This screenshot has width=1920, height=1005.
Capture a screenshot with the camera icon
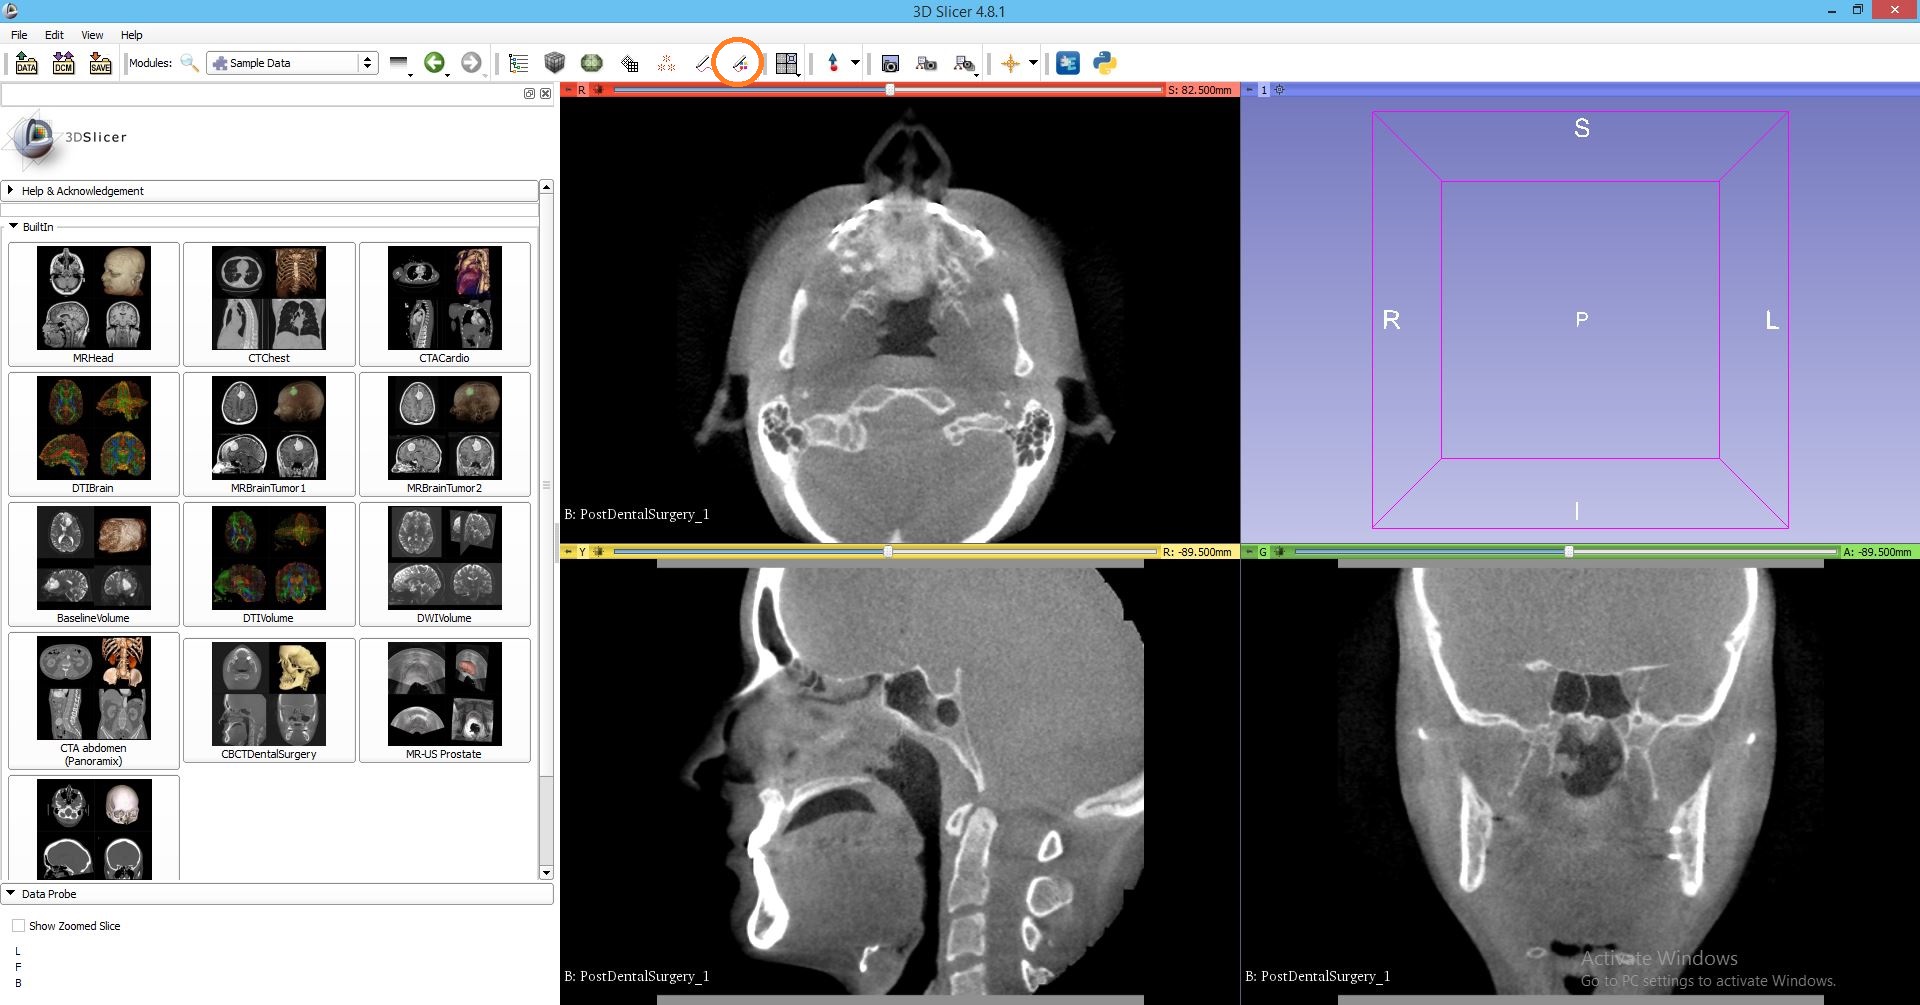890,63
